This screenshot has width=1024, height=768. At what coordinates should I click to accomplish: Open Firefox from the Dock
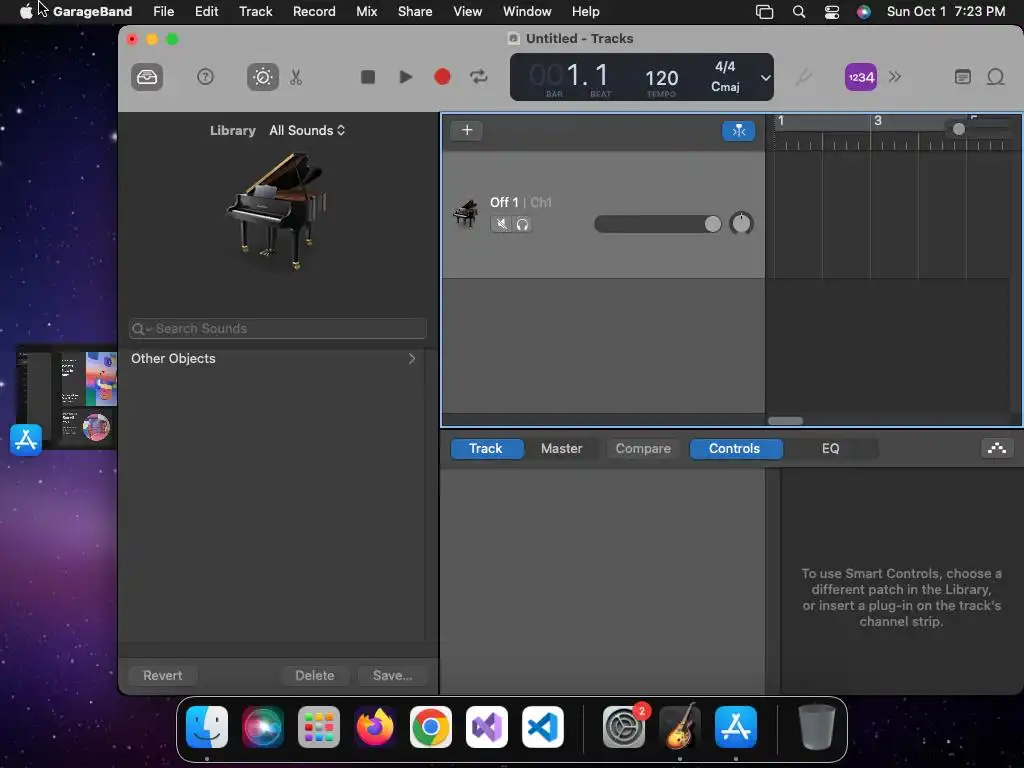click(x=375, y=727)
